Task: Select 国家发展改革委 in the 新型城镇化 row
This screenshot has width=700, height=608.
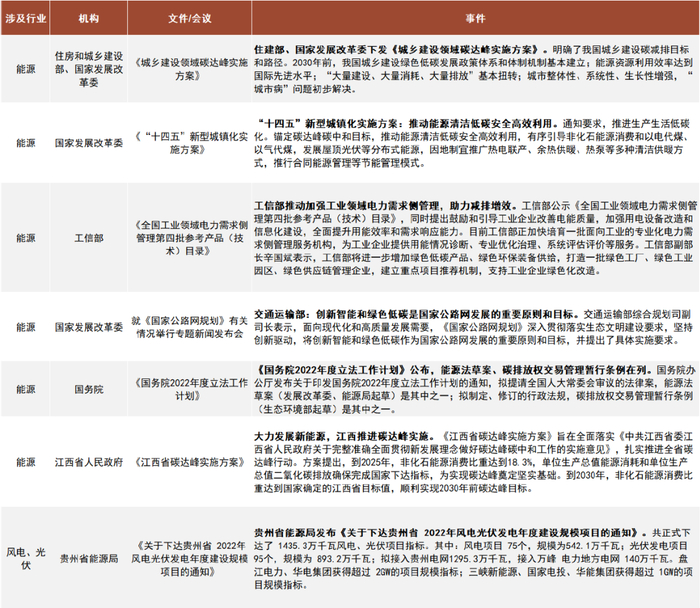Action: (x=88, y=143)
